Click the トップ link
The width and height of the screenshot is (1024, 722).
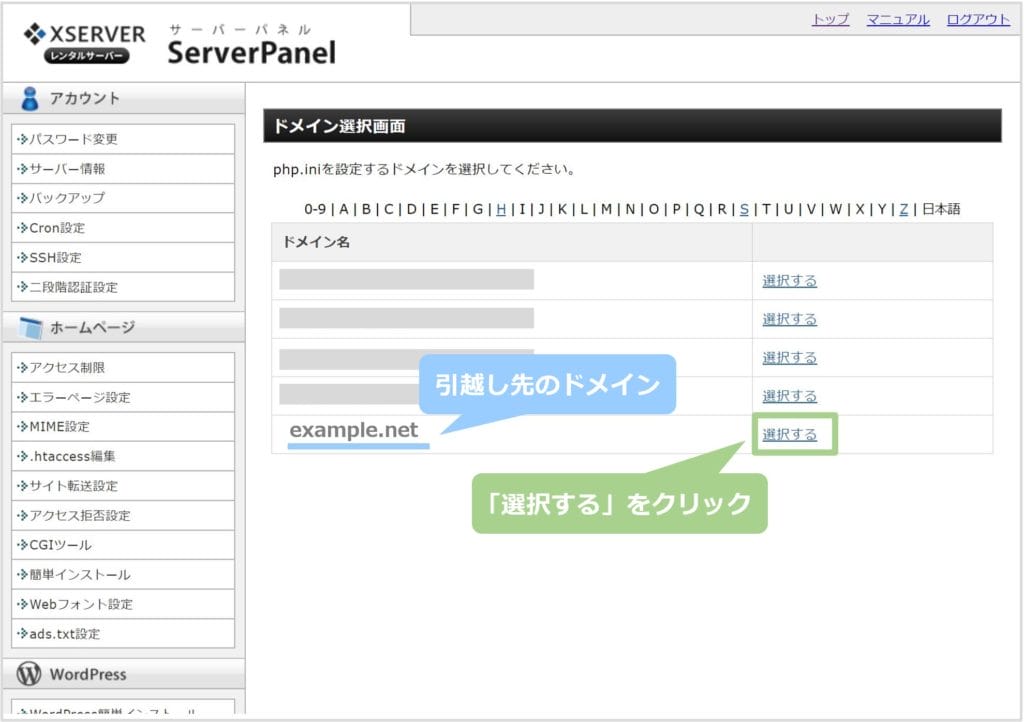(830, 19)
